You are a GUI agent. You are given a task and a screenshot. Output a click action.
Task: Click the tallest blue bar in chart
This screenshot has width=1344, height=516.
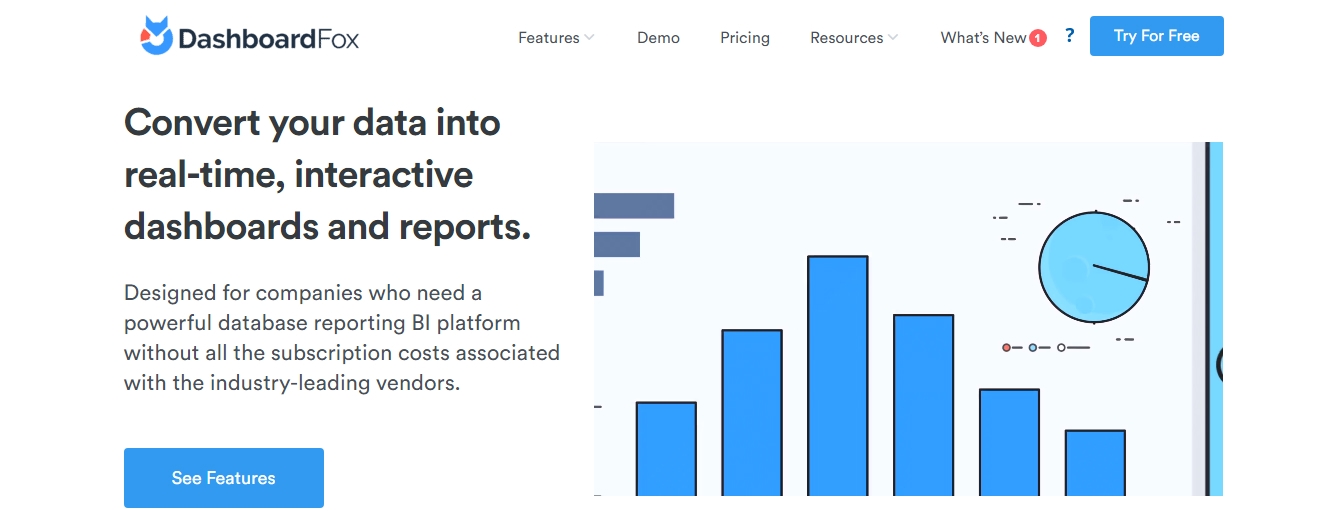point(837,375)
